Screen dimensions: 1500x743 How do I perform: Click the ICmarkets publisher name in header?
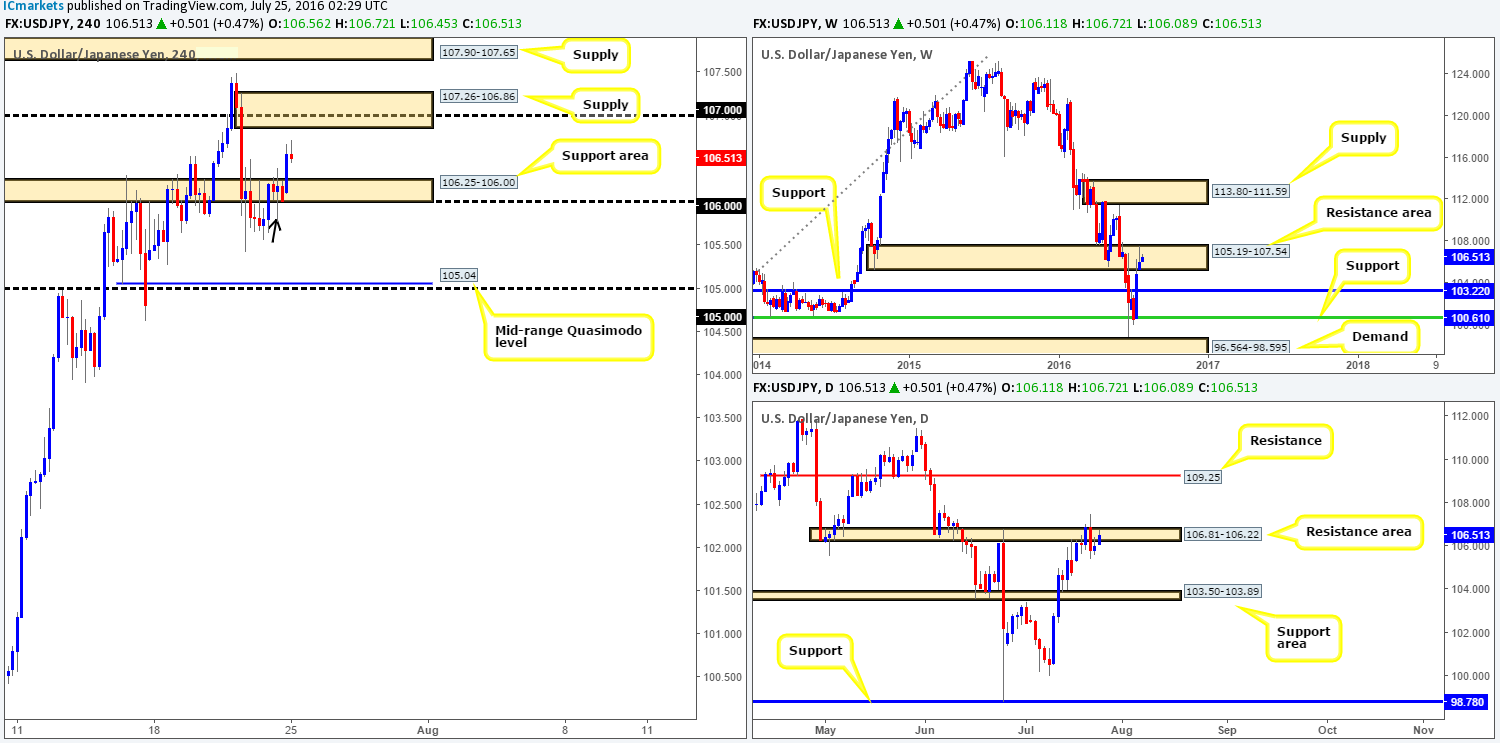[33, 6]
